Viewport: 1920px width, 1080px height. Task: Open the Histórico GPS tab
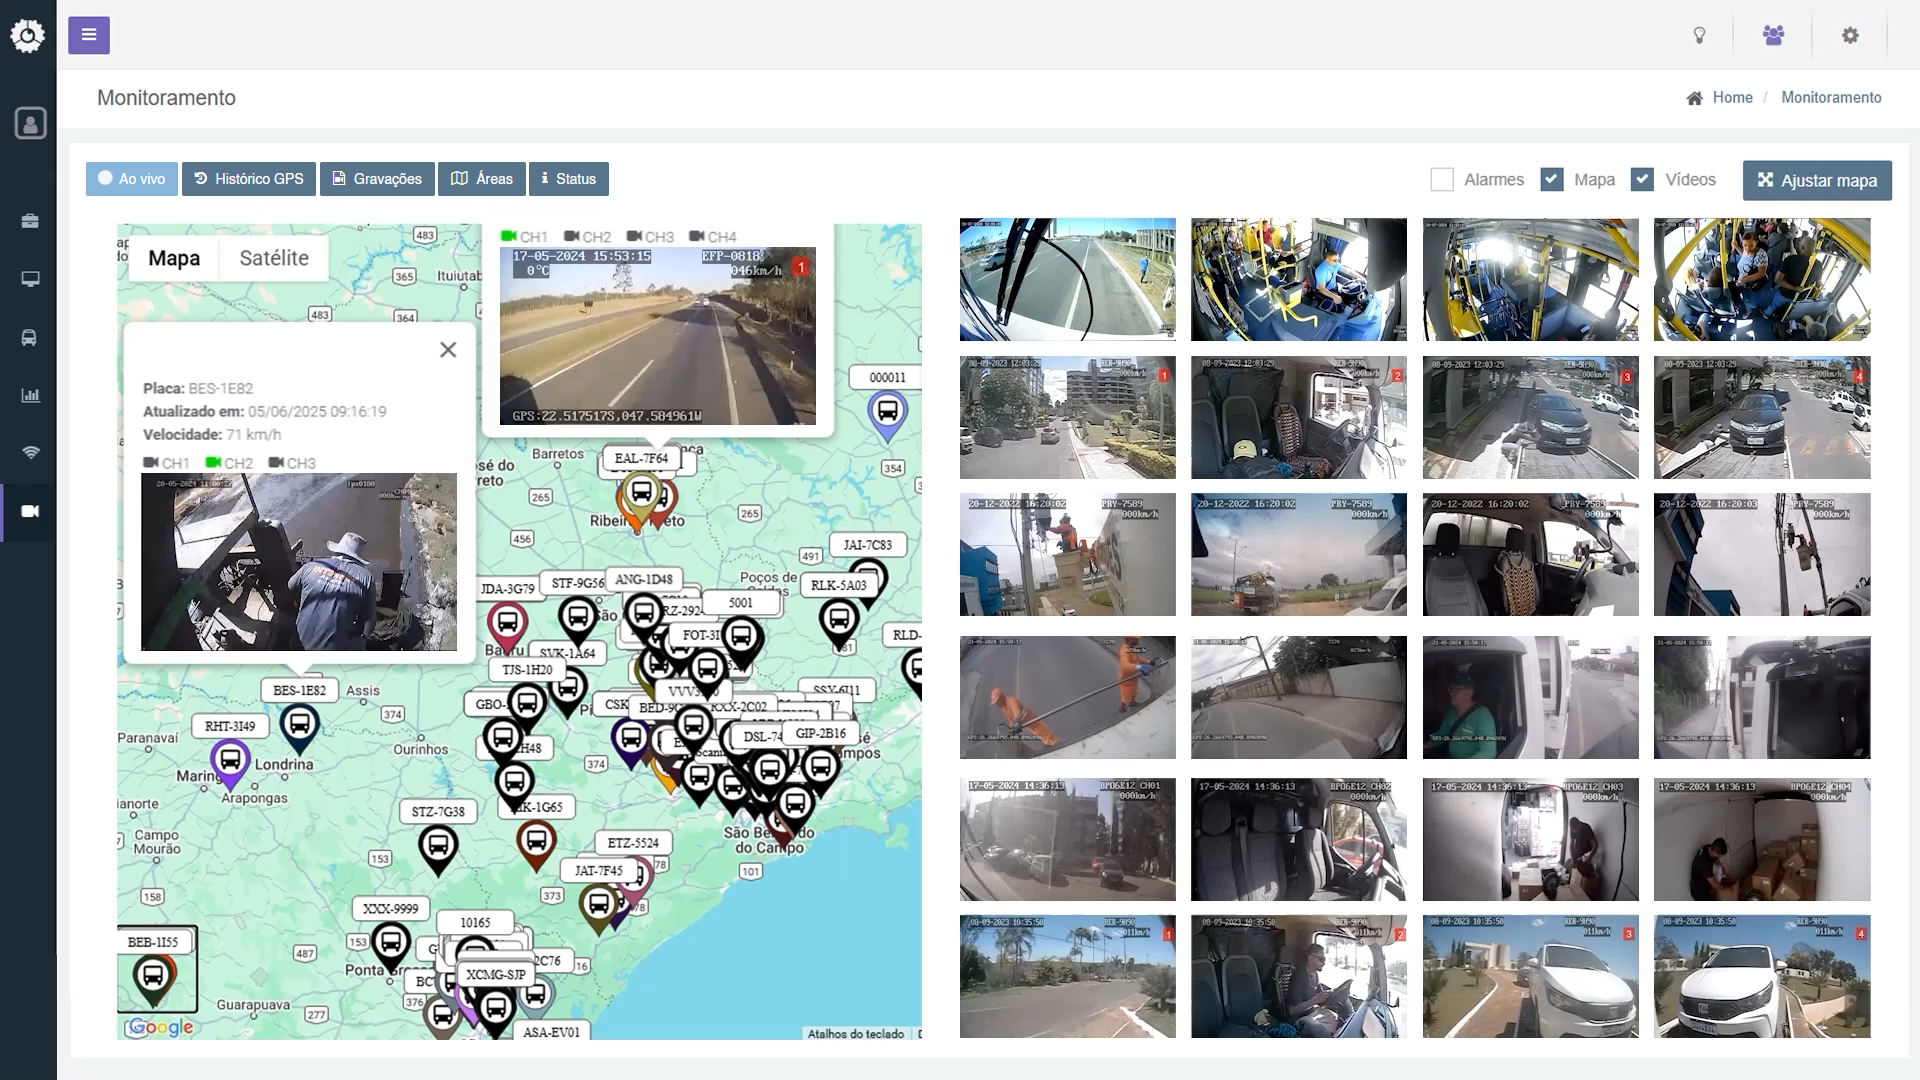(x=249, y=178)
